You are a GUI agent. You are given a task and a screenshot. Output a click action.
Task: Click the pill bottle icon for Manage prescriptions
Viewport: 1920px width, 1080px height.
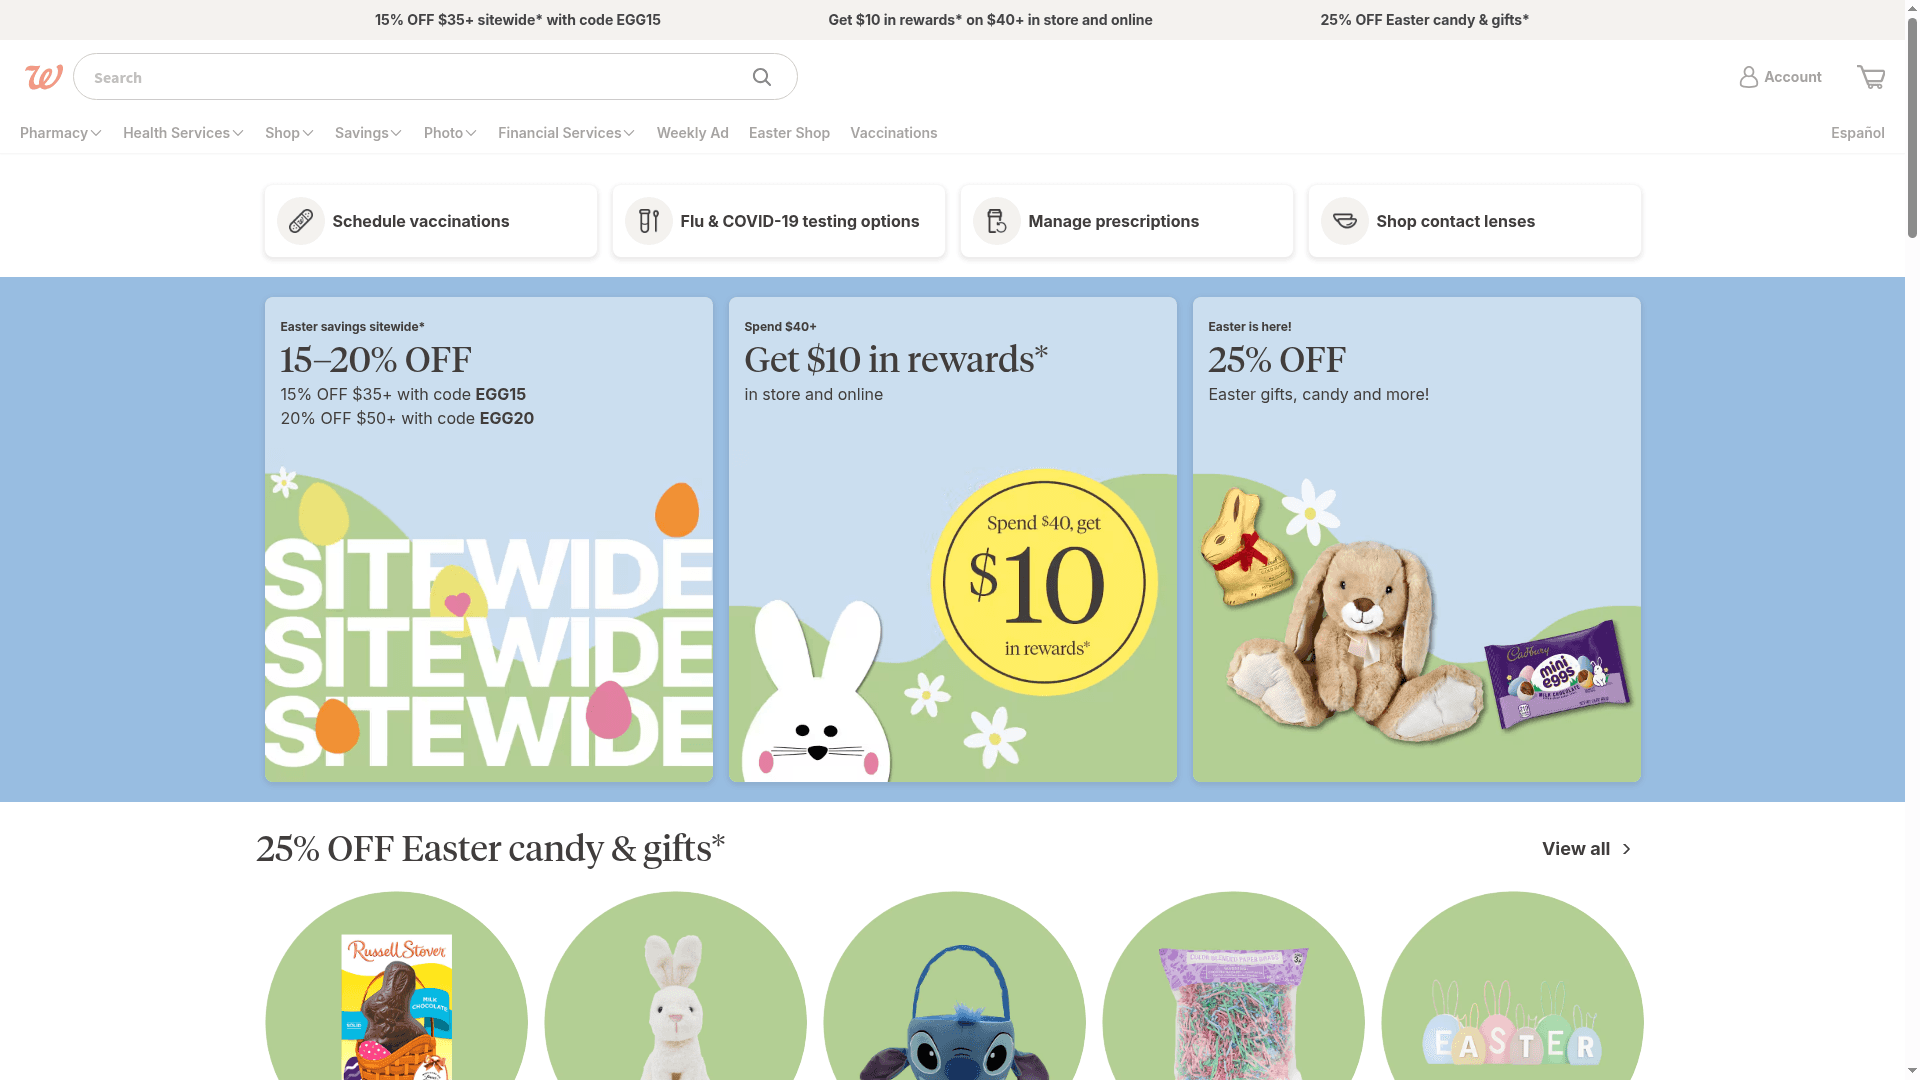pos(997,221)
